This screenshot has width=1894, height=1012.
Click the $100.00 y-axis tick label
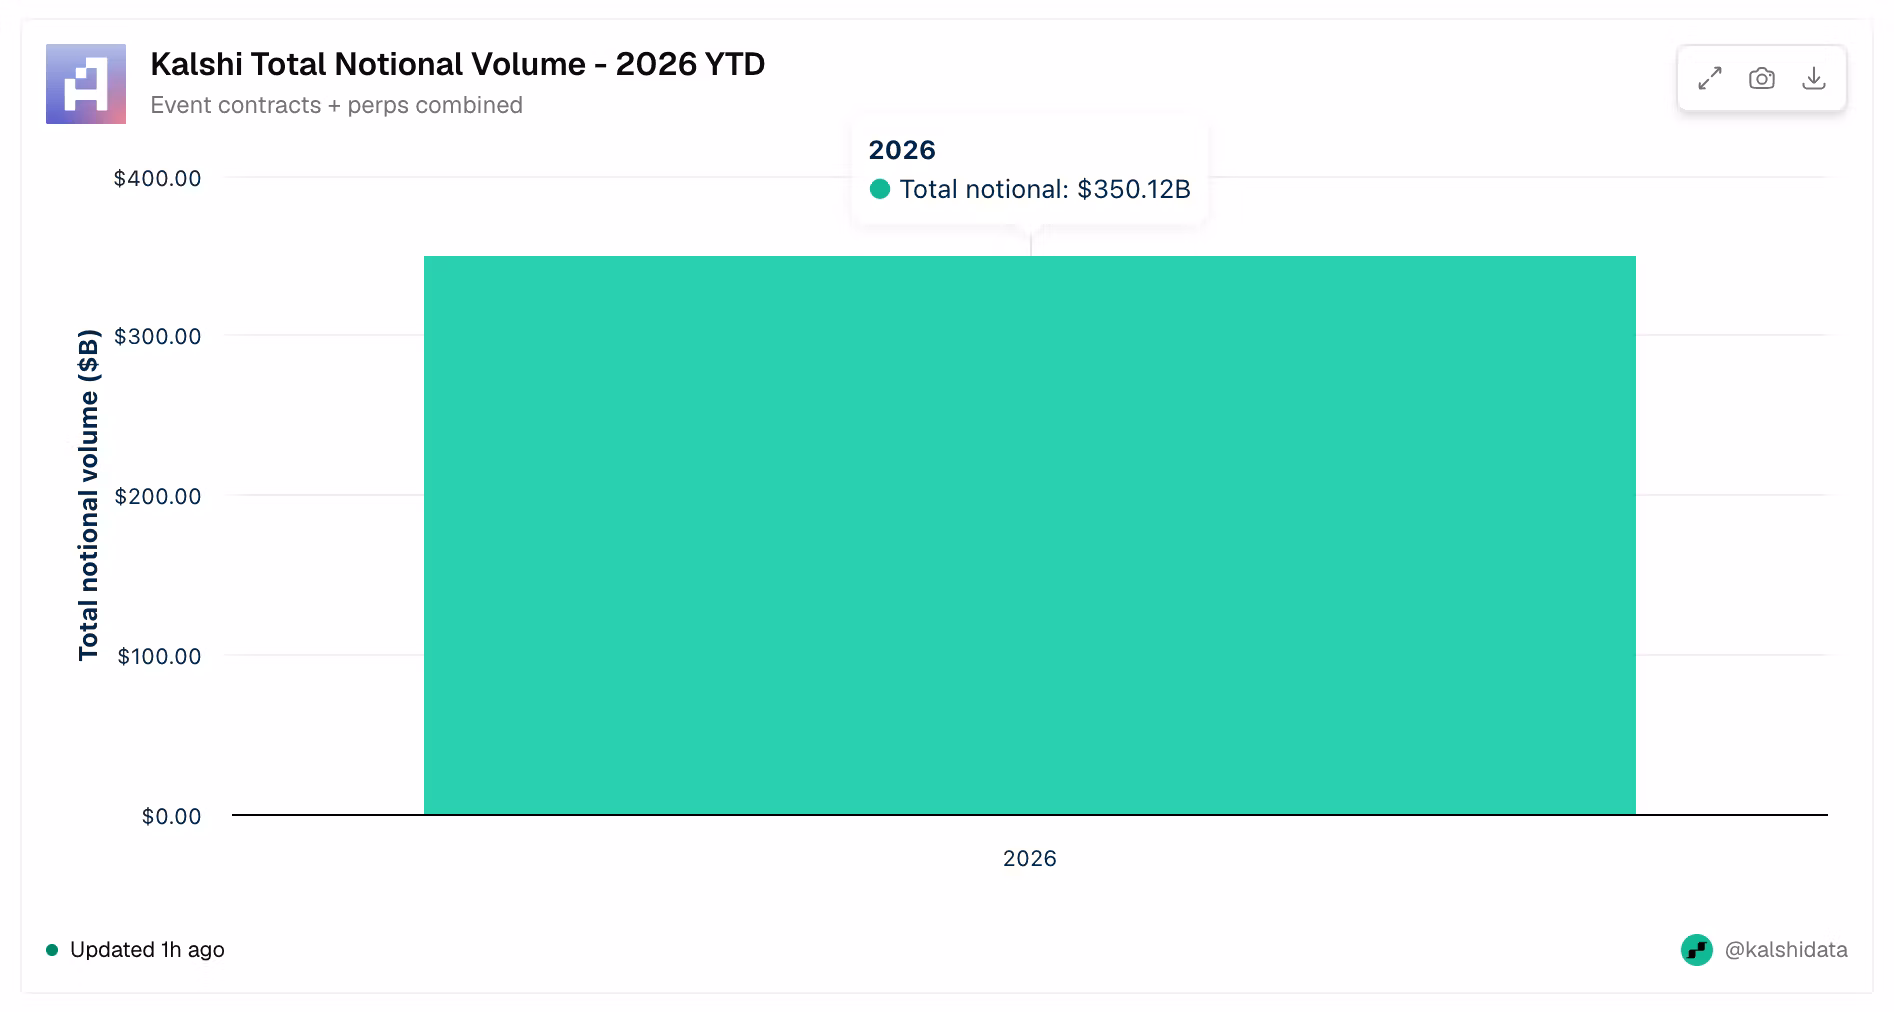coord(160,656)
